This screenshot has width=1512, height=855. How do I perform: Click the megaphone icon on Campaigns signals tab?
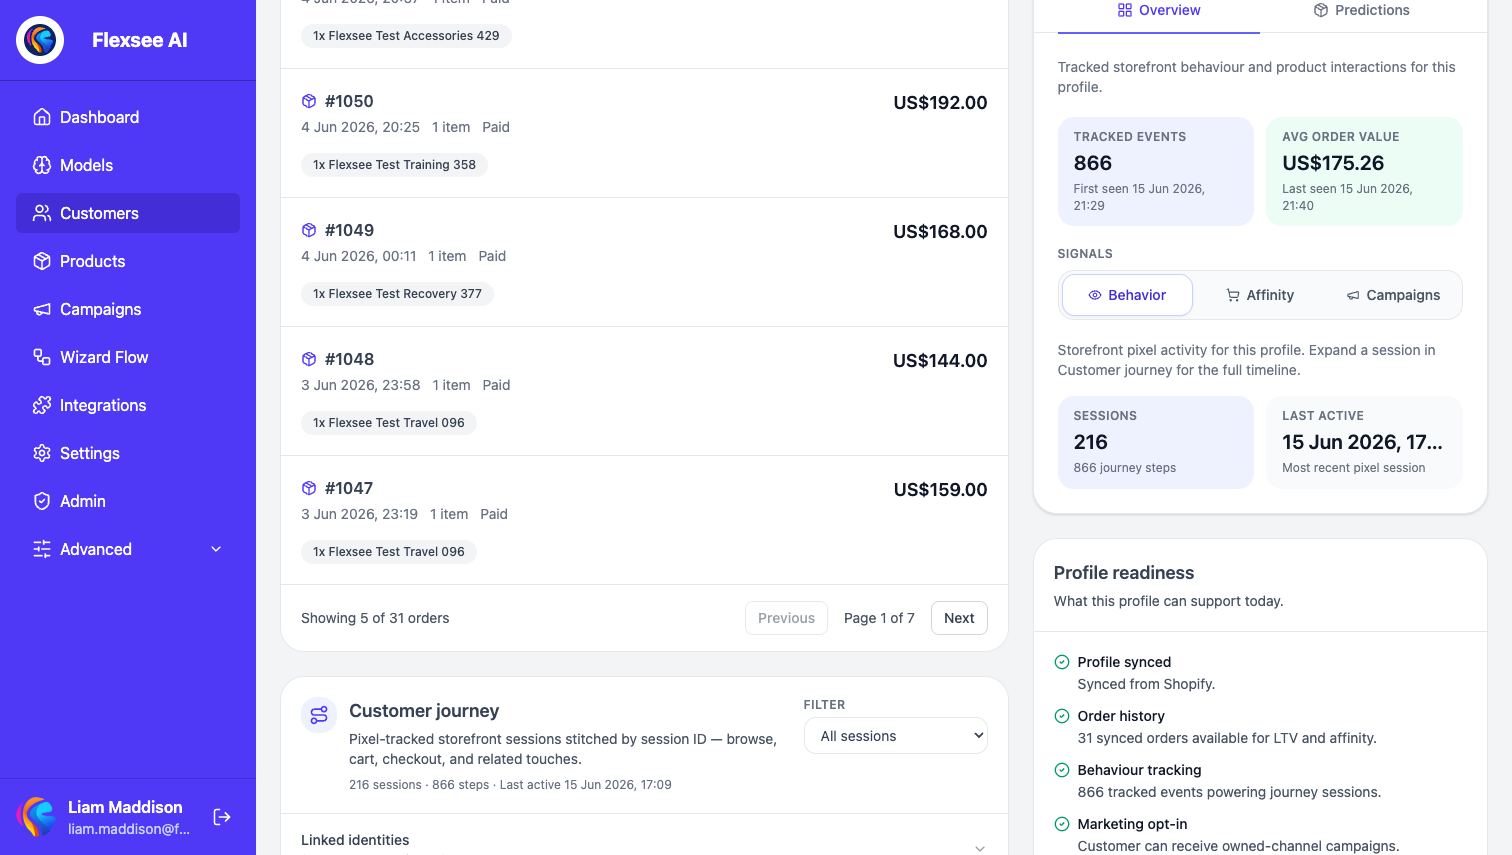click(x=1353, y=295)
